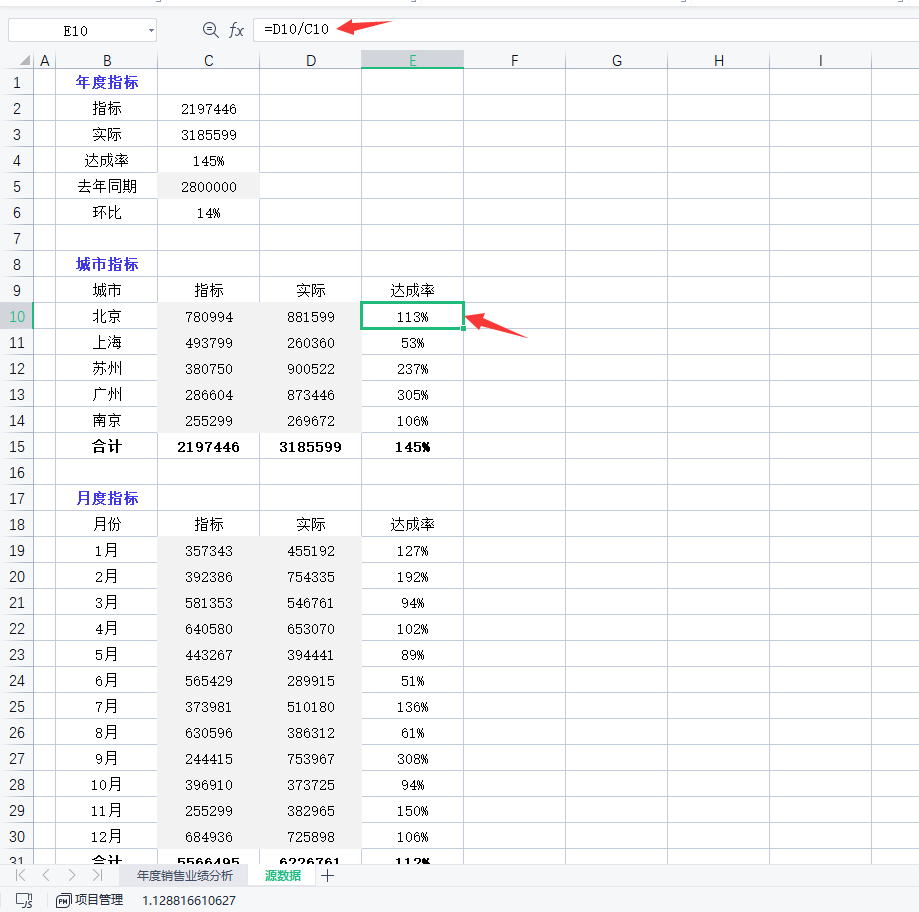Open the Name Box dropdown arrow
The height and width of the screenshot is (912, 919).
(x=151, y=30)
